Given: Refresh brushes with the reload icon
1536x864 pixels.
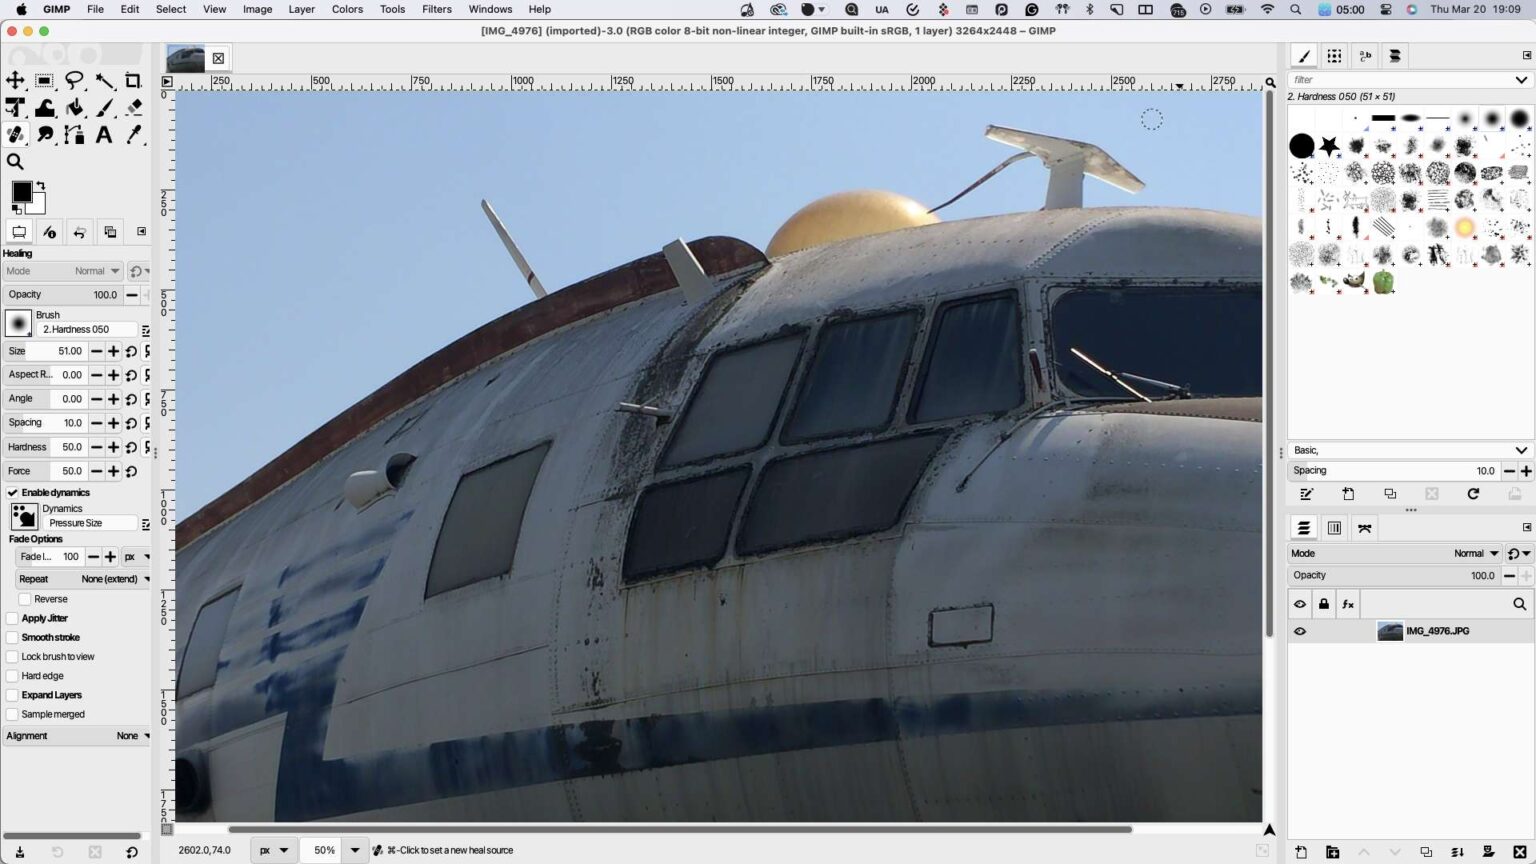Looking at the screenshot, I should click(1473, 493).
